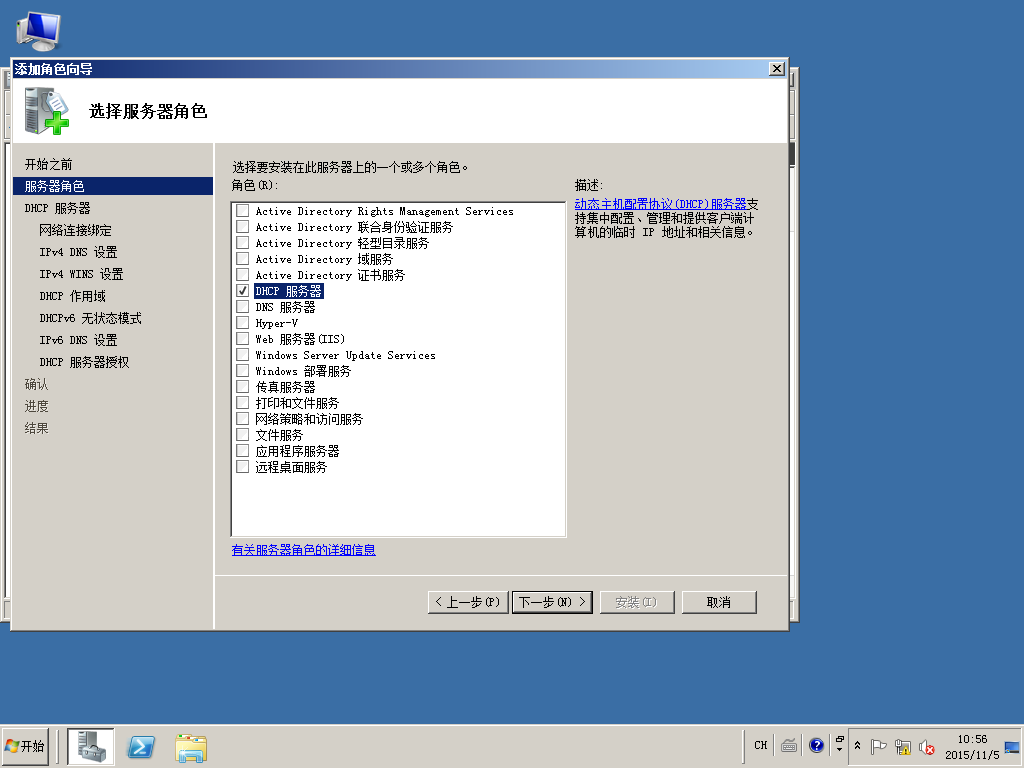The image size is (1024, 768).
Task: Open DHCPv6 无状态模式 wizard step
Action: [x=90, y=318]
